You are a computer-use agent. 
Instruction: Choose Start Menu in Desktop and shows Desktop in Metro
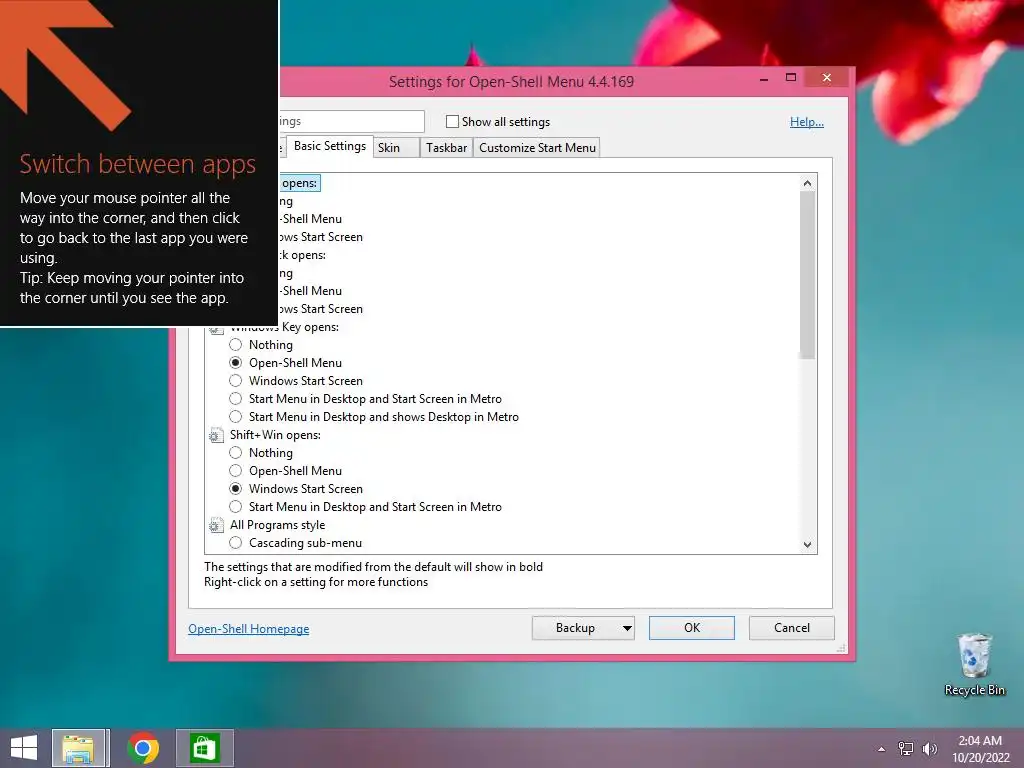click(x=236, y=417)
